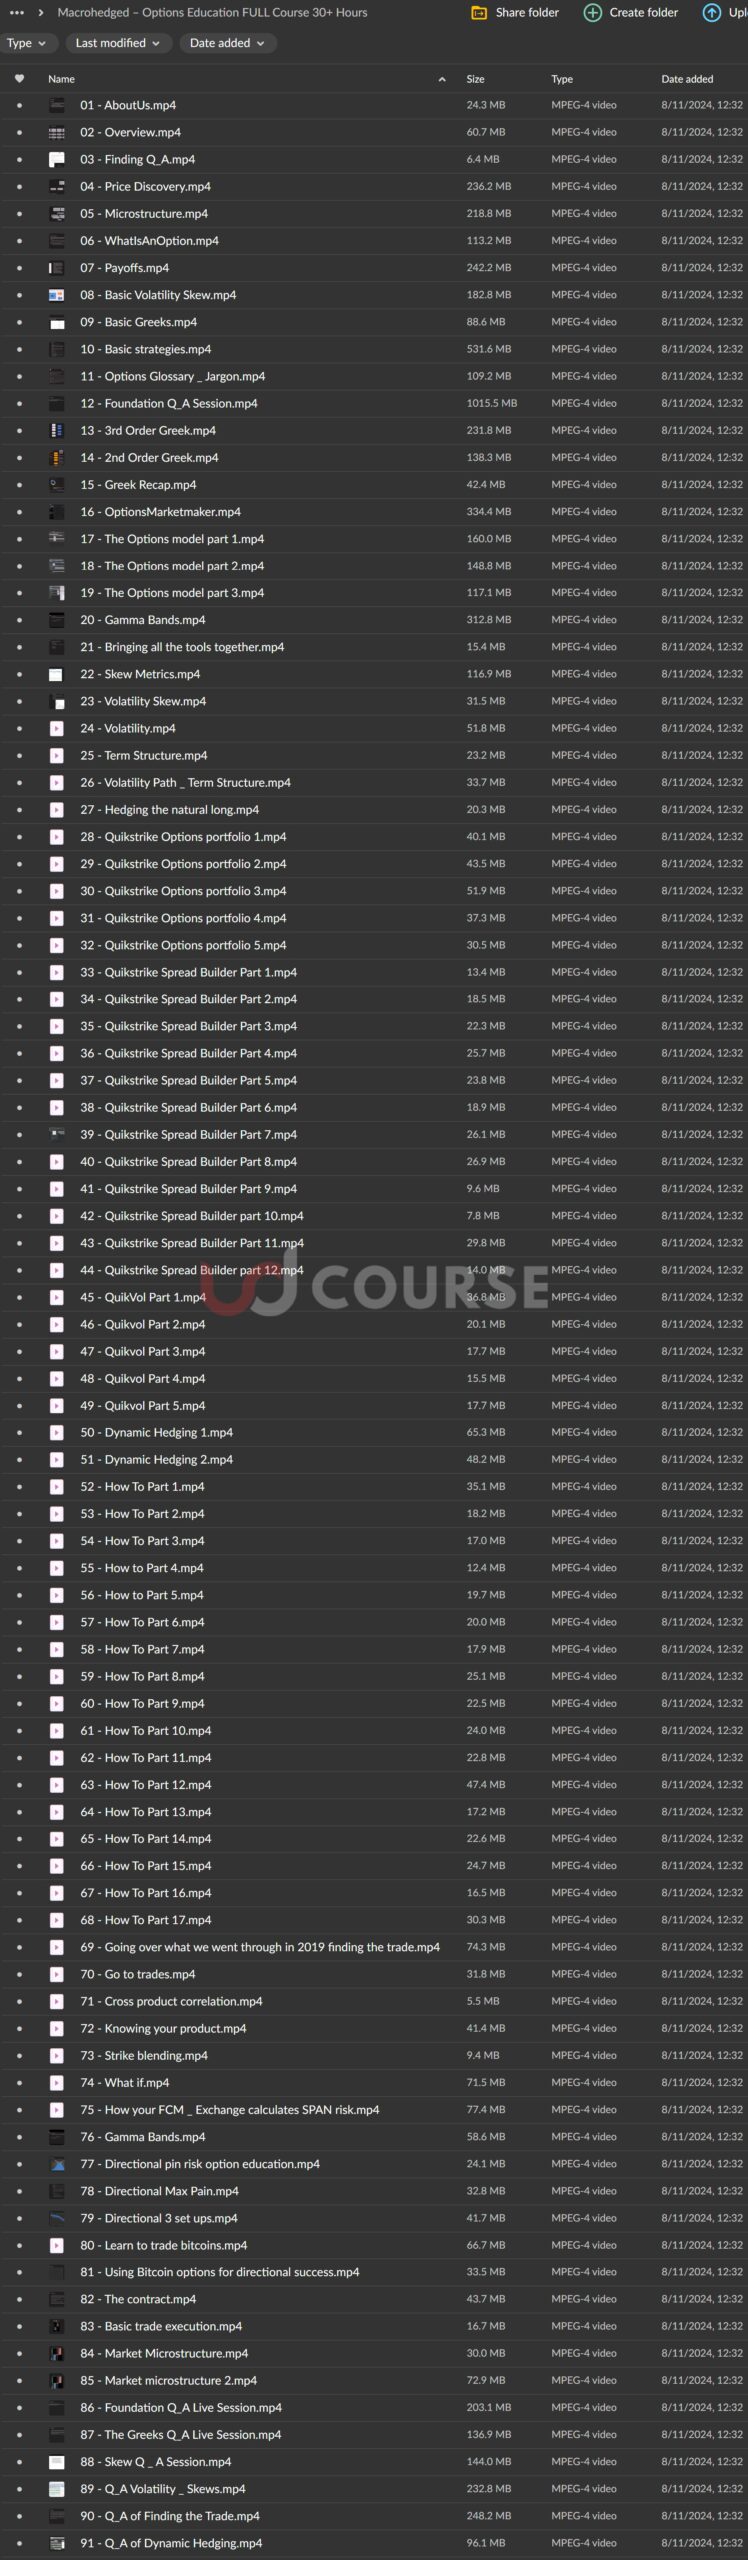Viewport: 748px width, 2560px height.
Task: Click the Name column sort arrow
Action: 442,79
